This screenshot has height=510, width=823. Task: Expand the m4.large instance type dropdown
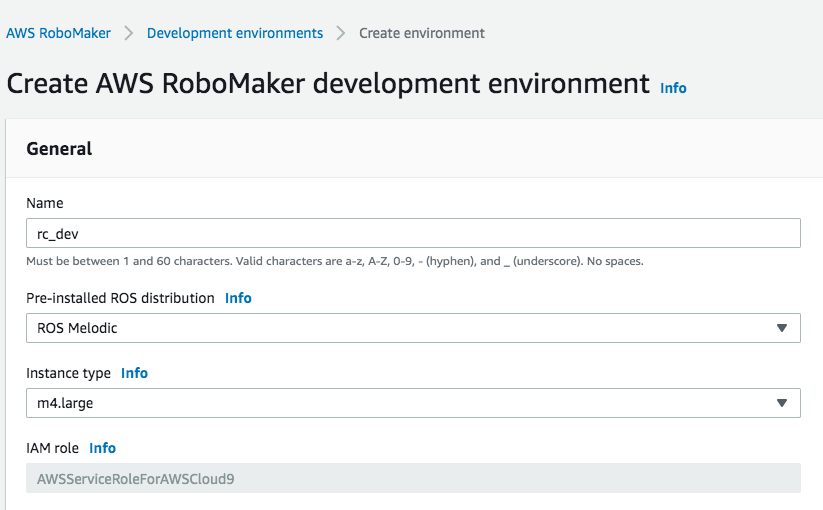pos(413,403)
